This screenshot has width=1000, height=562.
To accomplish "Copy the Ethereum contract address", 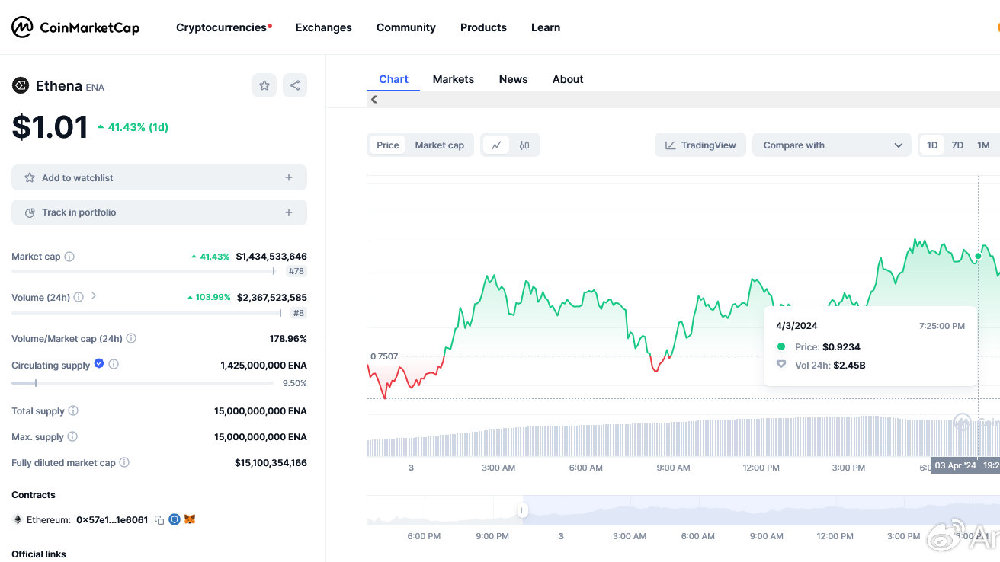I will coord(159,520).
